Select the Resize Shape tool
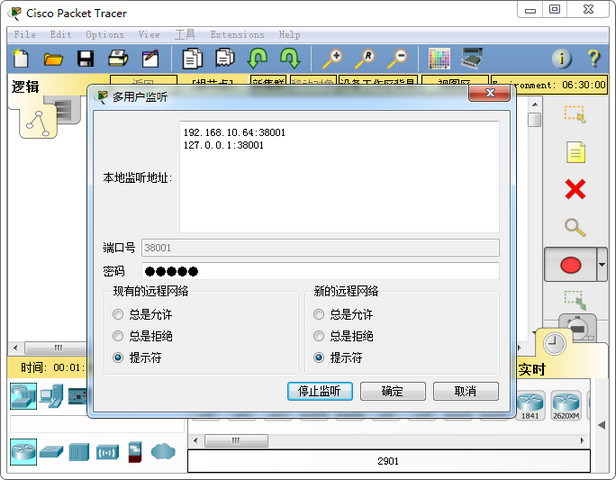 point(576,300)
